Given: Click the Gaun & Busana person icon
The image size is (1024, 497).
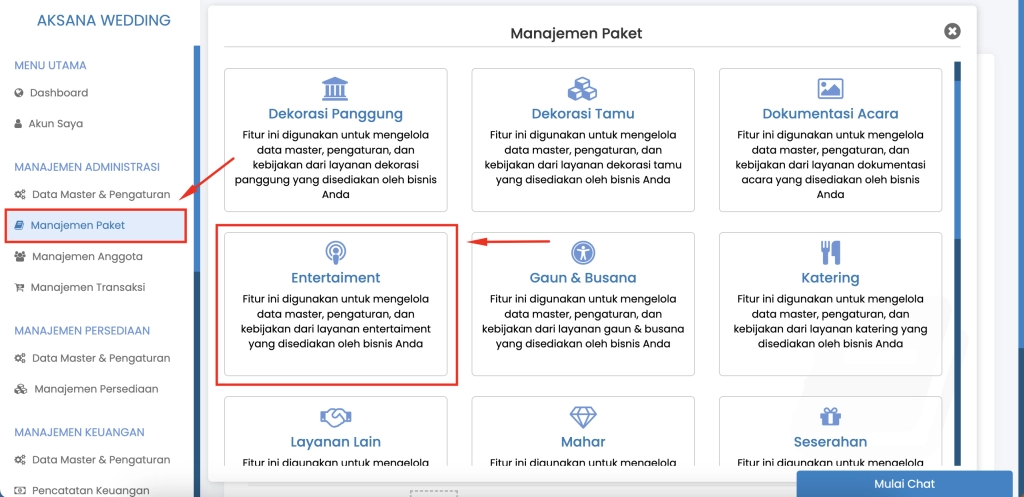Looking at the screenshot, I should point(582,252).
